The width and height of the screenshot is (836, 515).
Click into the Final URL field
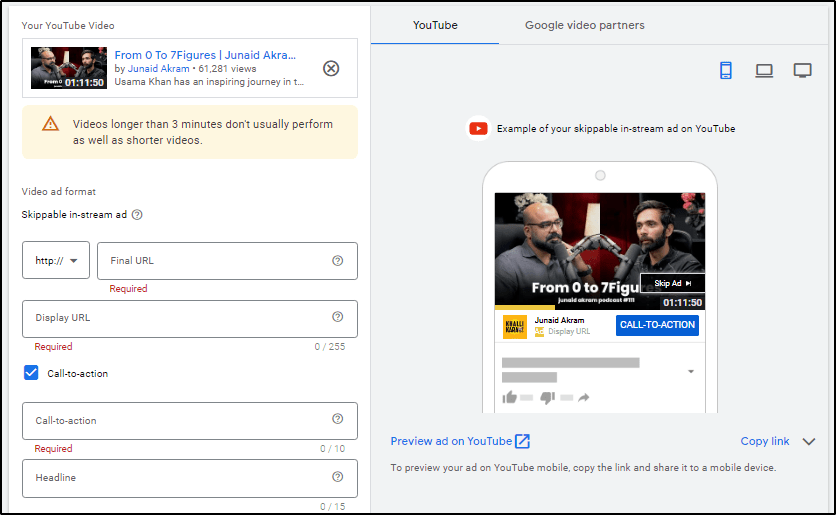(227, 261)
